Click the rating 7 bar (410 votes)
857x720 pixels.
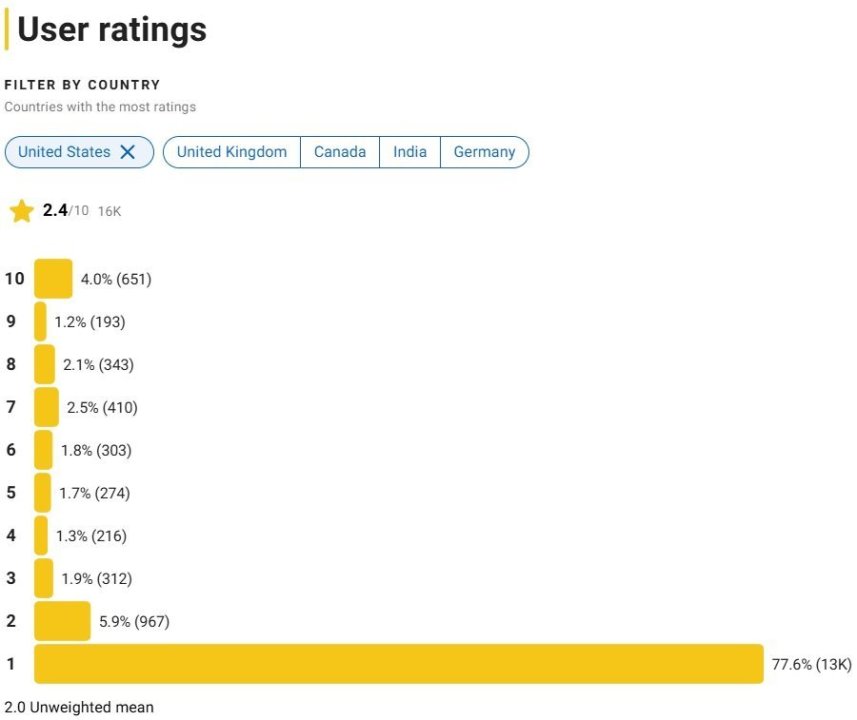(x=46, y=407)
